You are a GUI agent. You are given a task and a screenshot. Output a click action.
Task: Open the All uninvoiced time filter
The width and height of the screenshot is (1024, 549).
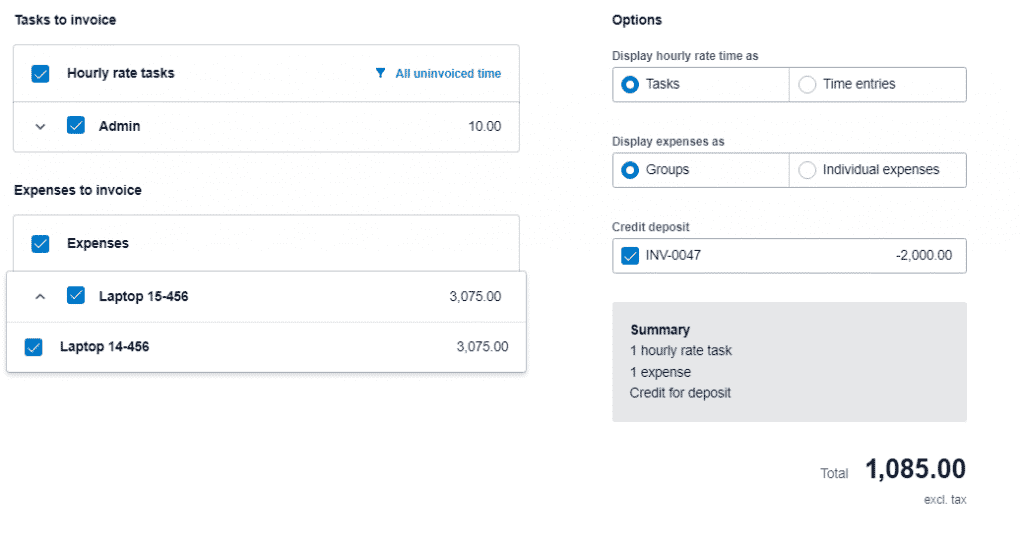(x=448, y=74)
